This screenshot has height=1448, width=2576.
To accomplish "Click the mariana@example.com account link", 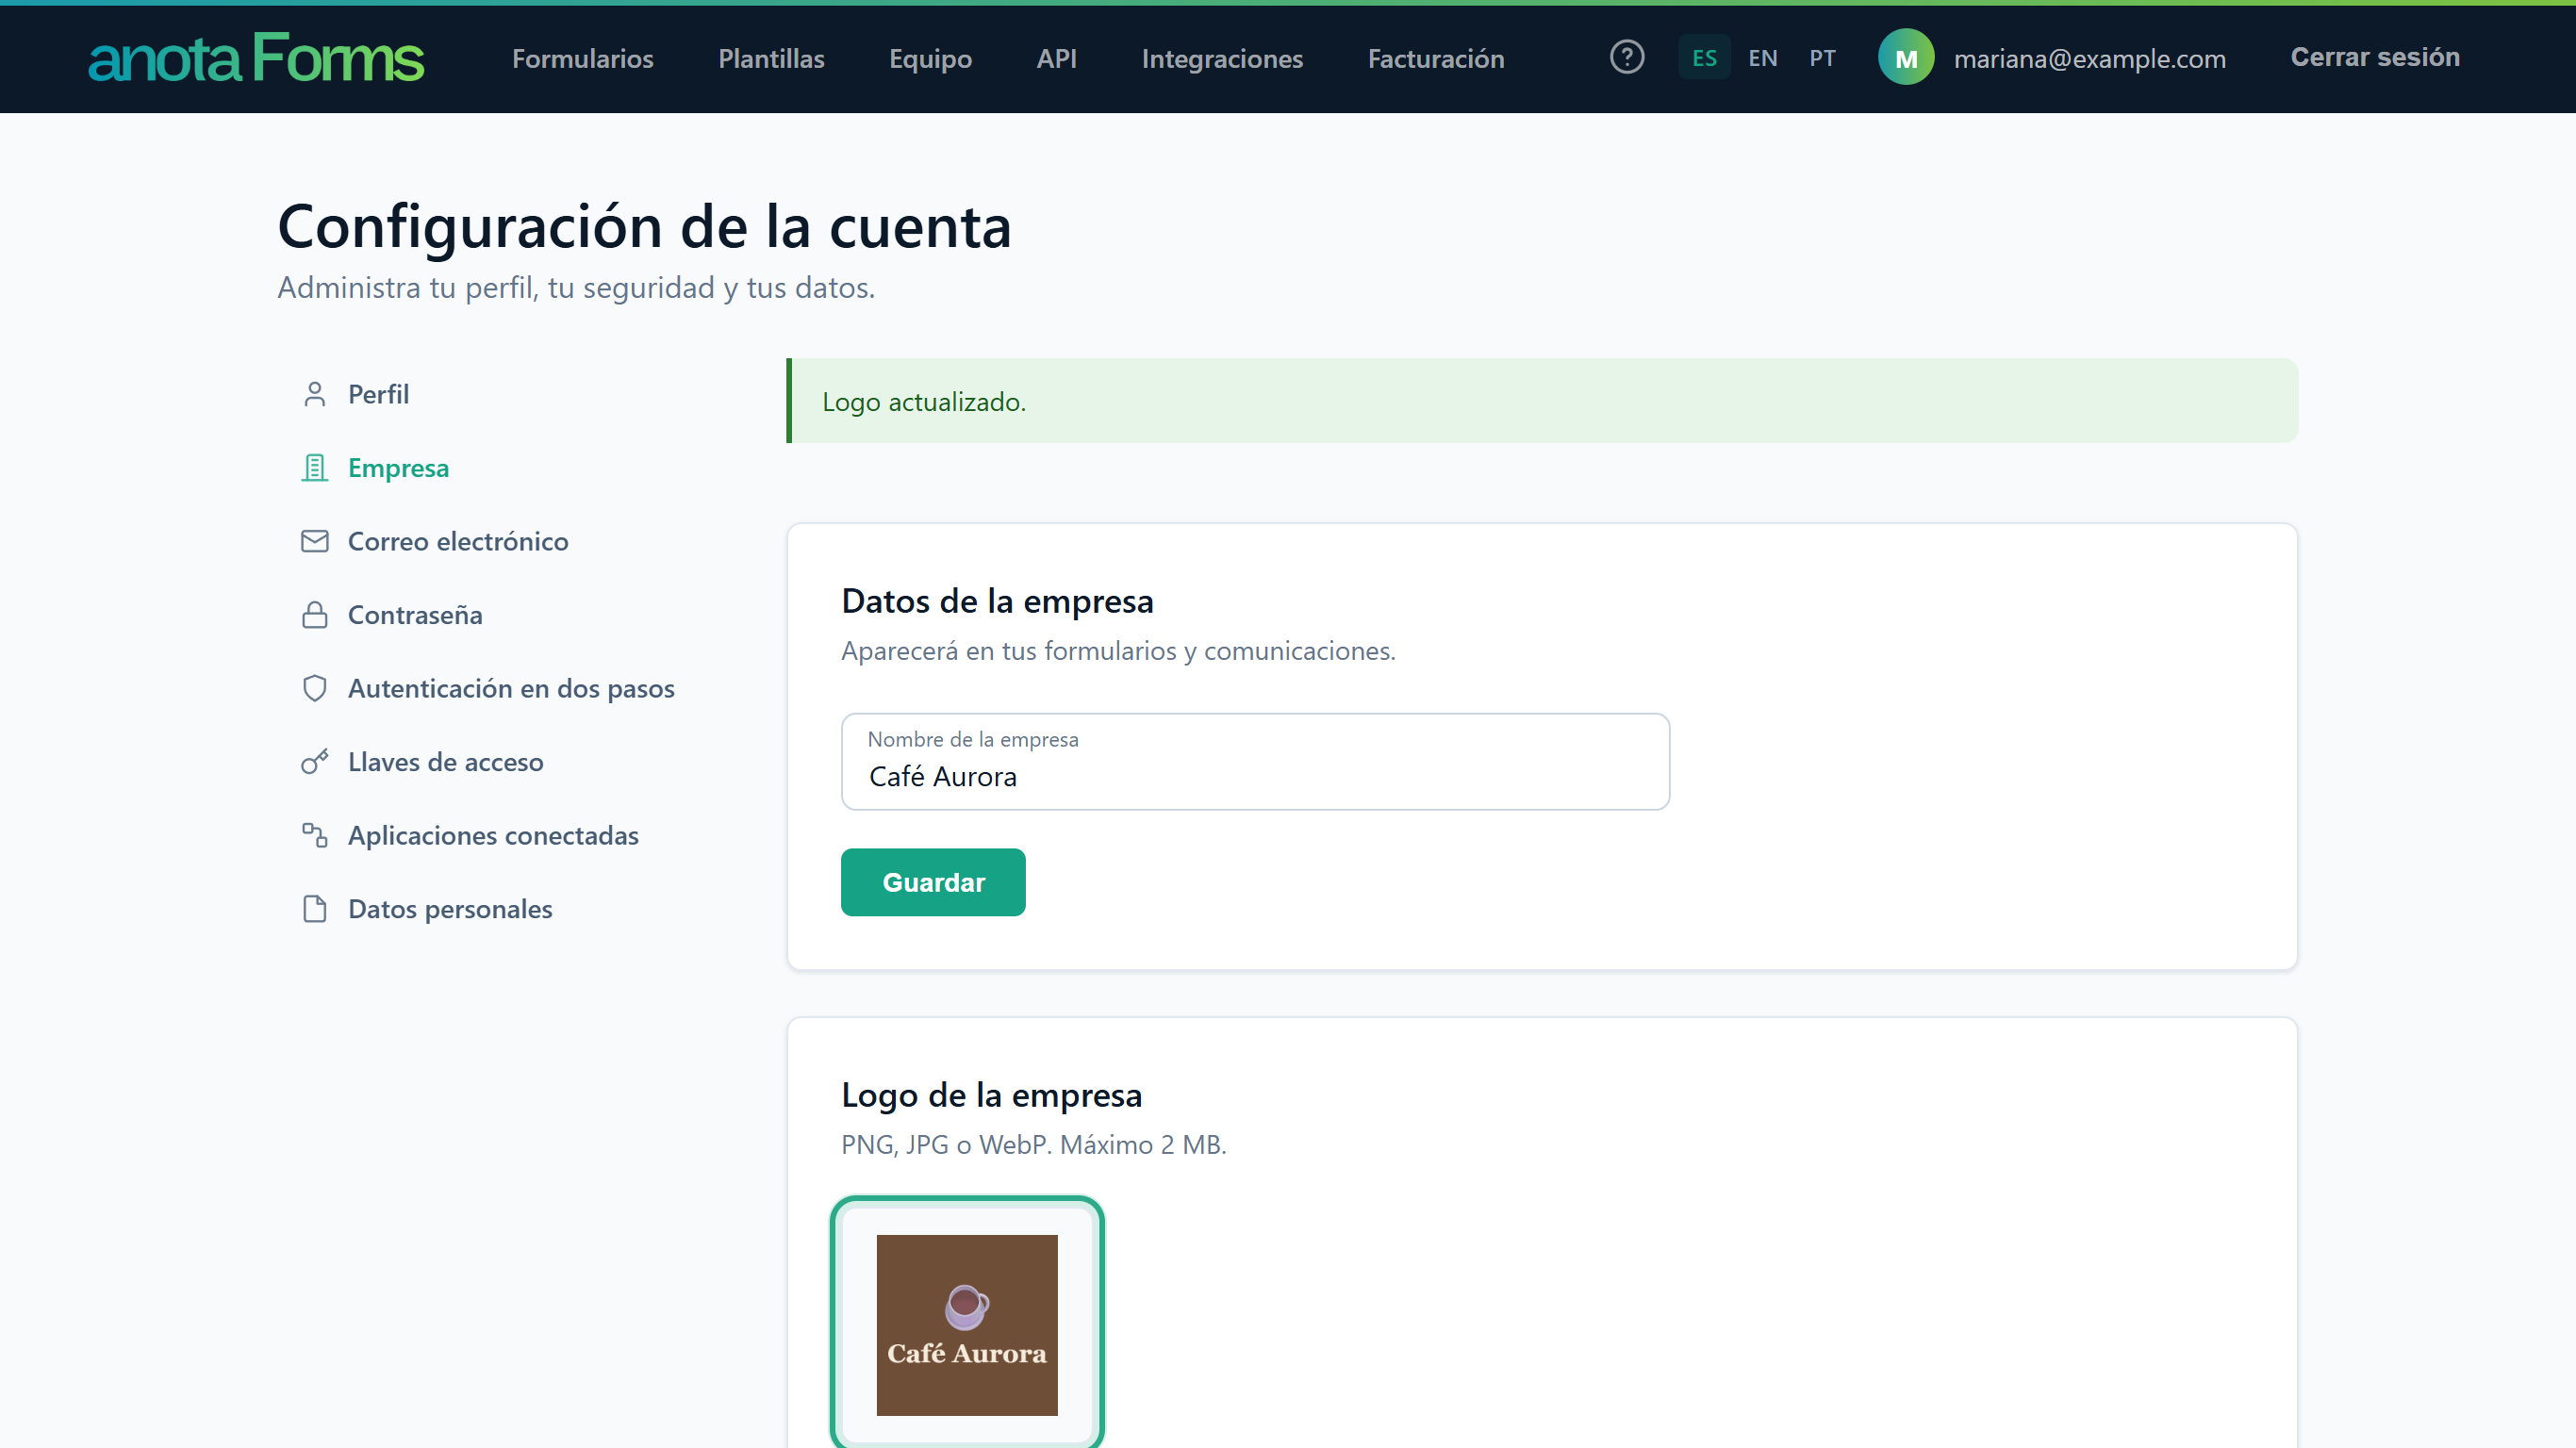I will (2089, 59).
